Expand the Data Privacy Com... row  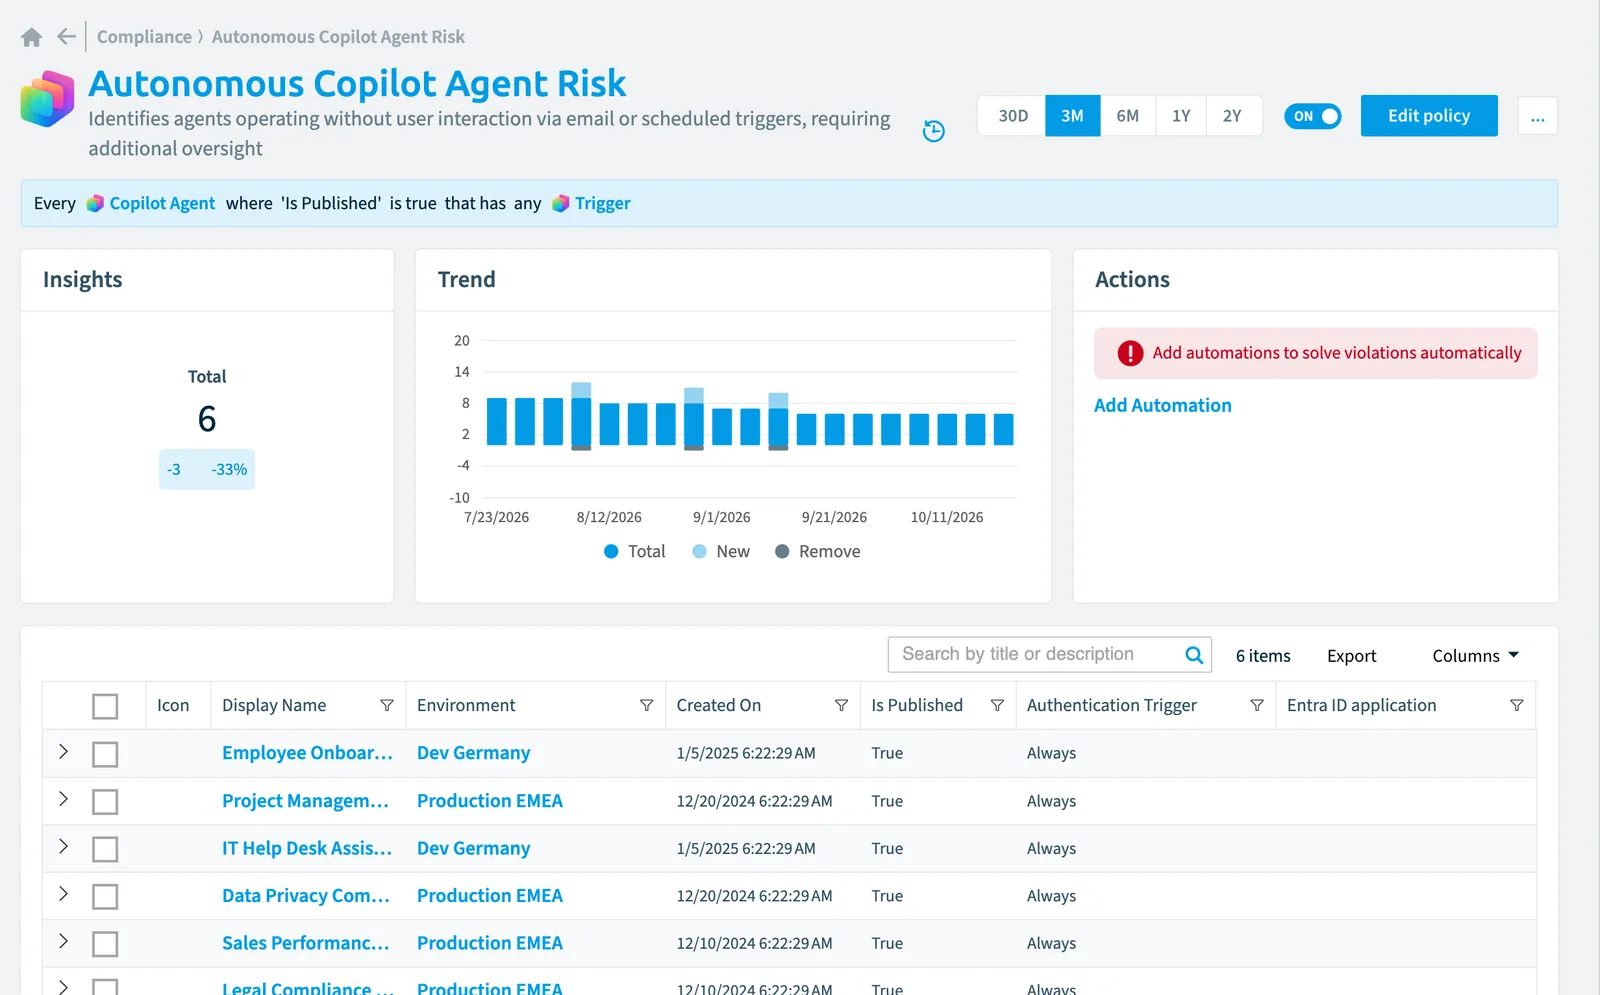pyautogui.click(x=63, y=894)
